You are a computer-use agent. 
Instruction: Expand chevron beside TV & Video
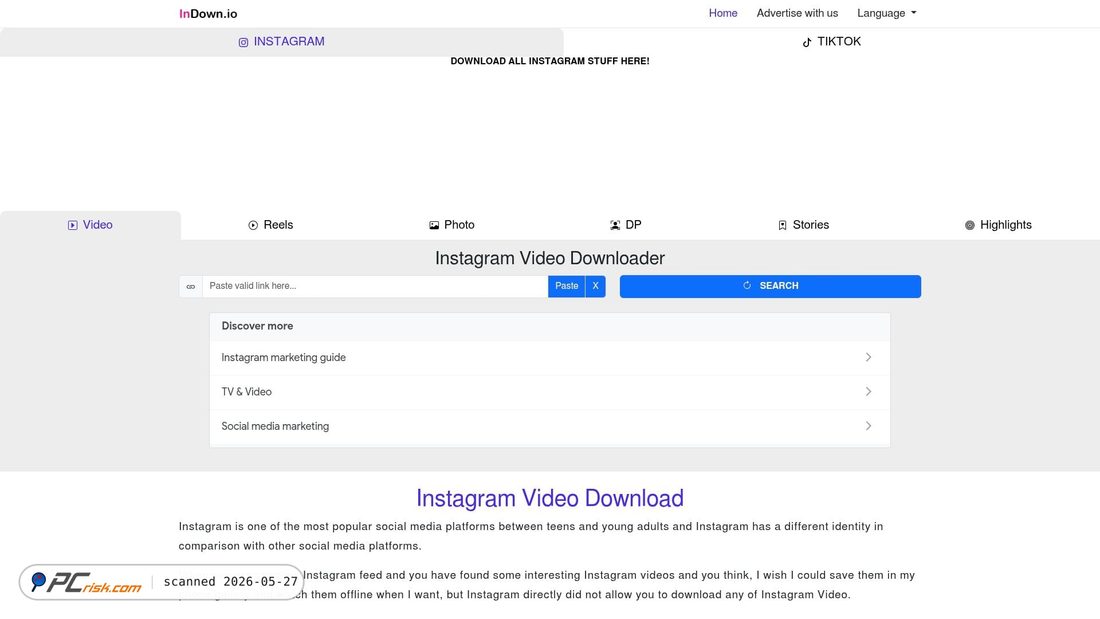pyautogui.click(x=868, y=392)
